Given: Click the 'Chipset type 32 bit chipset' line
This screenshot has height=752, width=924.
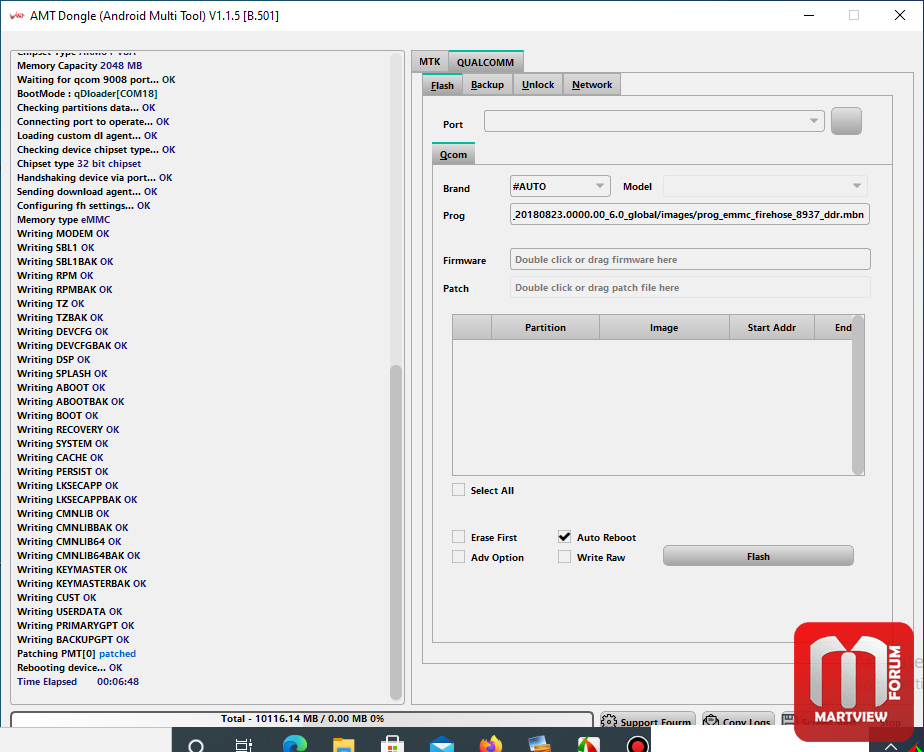Looking at the screenshot, I should [x=79, y=163].
